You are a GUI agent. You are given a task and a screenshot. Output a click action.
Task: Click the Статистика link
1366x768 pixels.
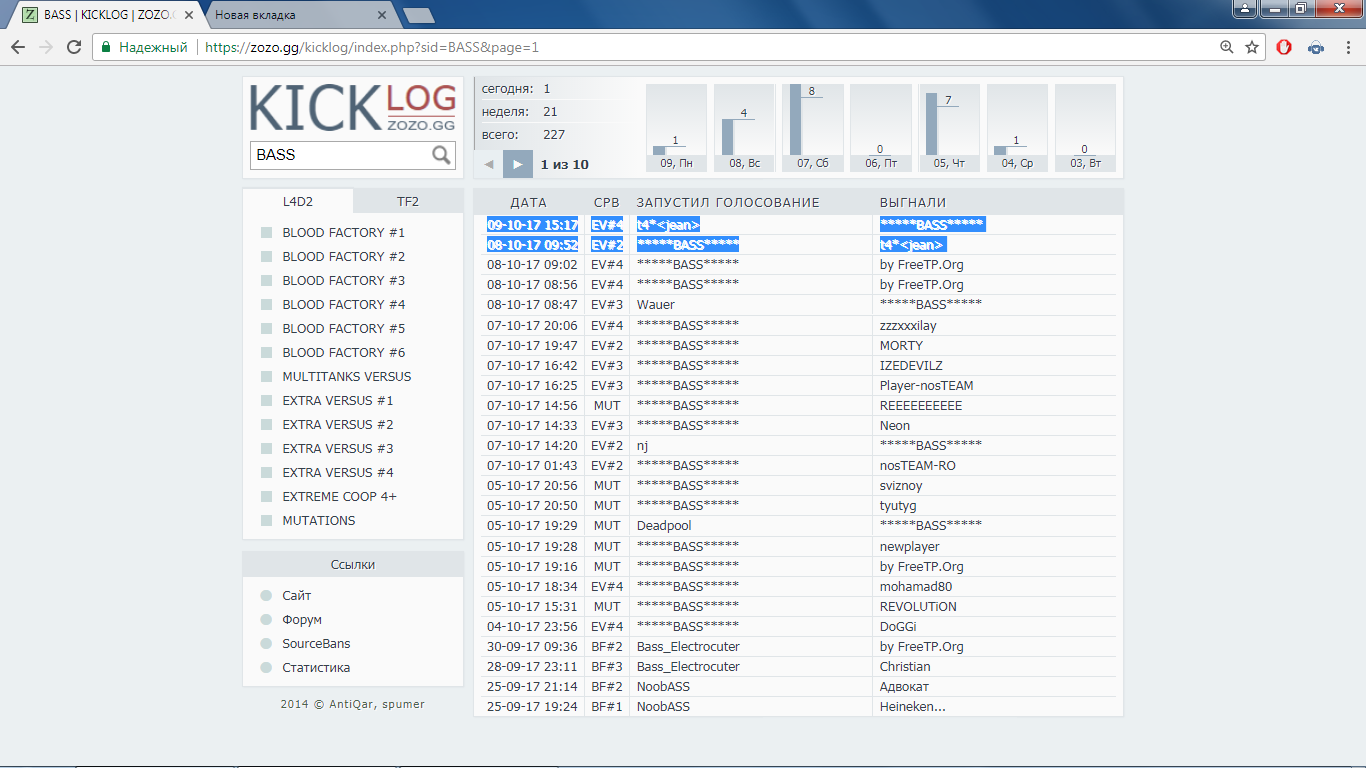[x=316, y=668]
